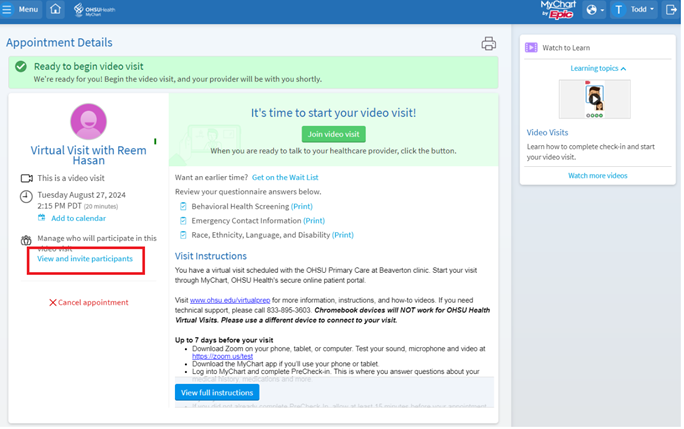Click the OHSU Health MyChart logo
The width and height of the screenshot is (684, 429).
(x=101, y=10)
